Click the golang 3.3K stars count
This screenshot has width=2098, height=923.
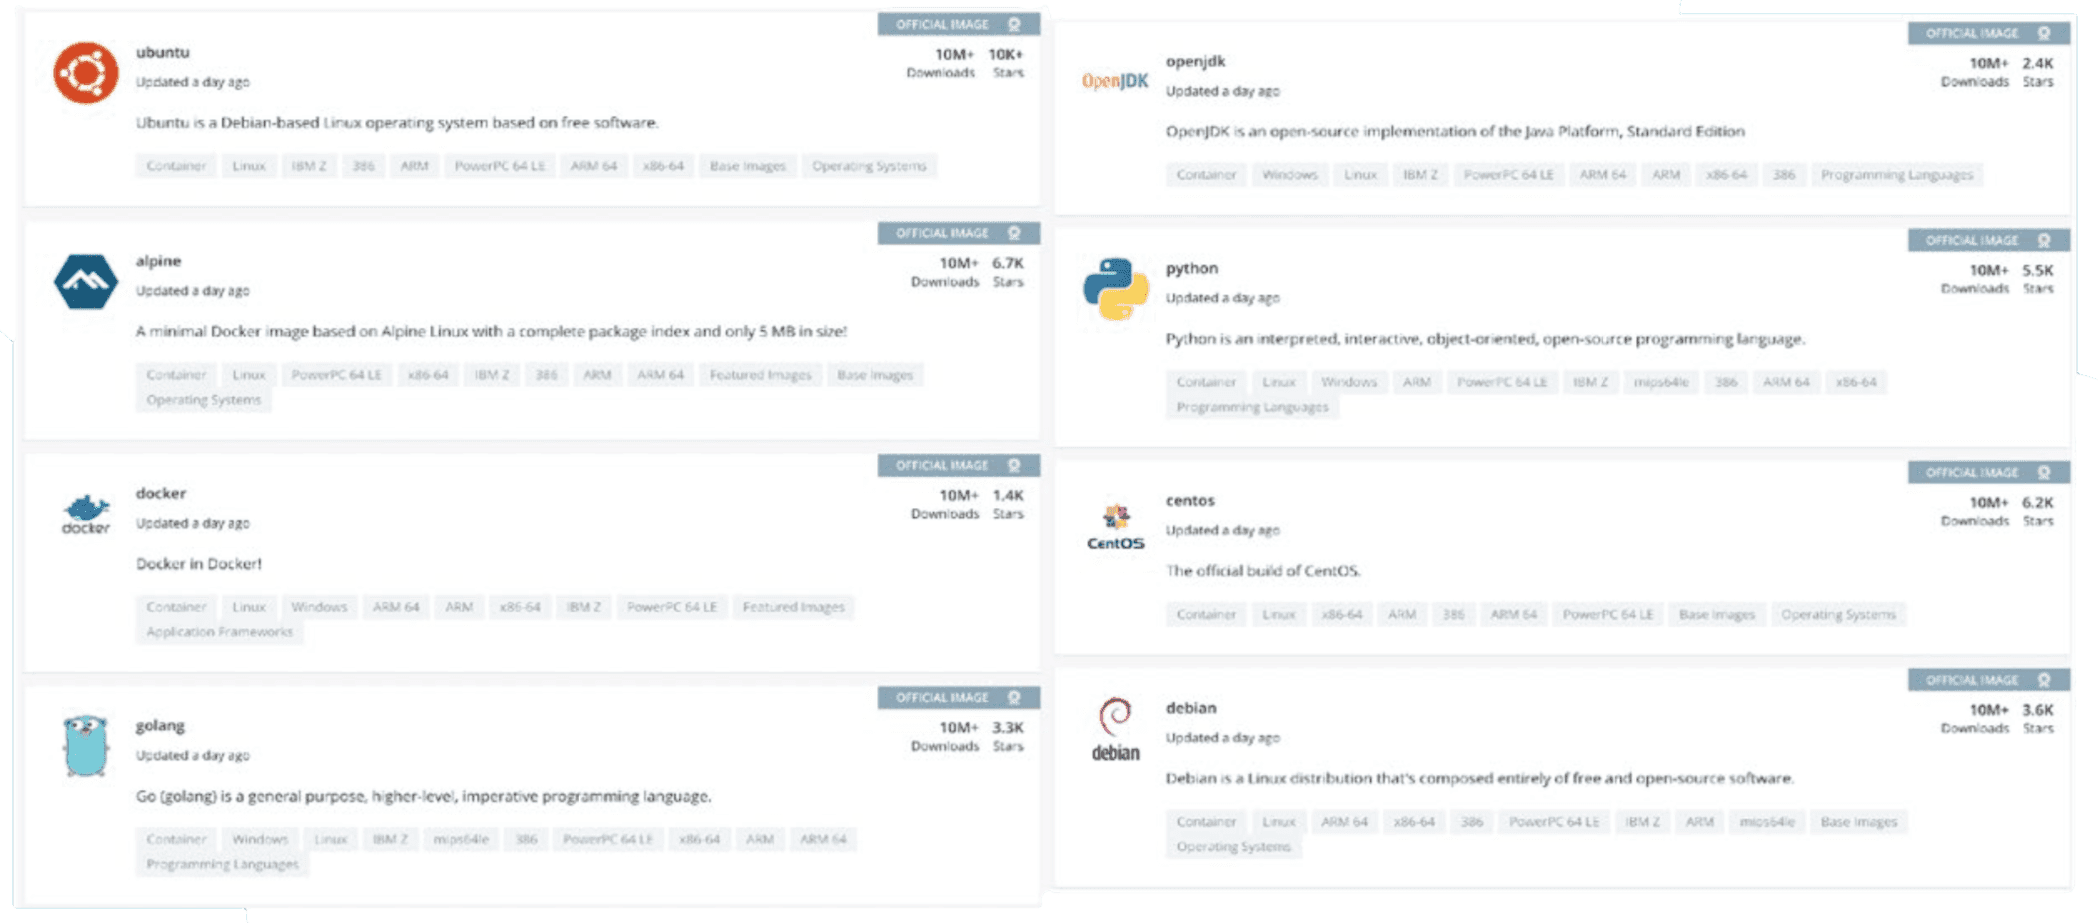(x=1007, y=727)
